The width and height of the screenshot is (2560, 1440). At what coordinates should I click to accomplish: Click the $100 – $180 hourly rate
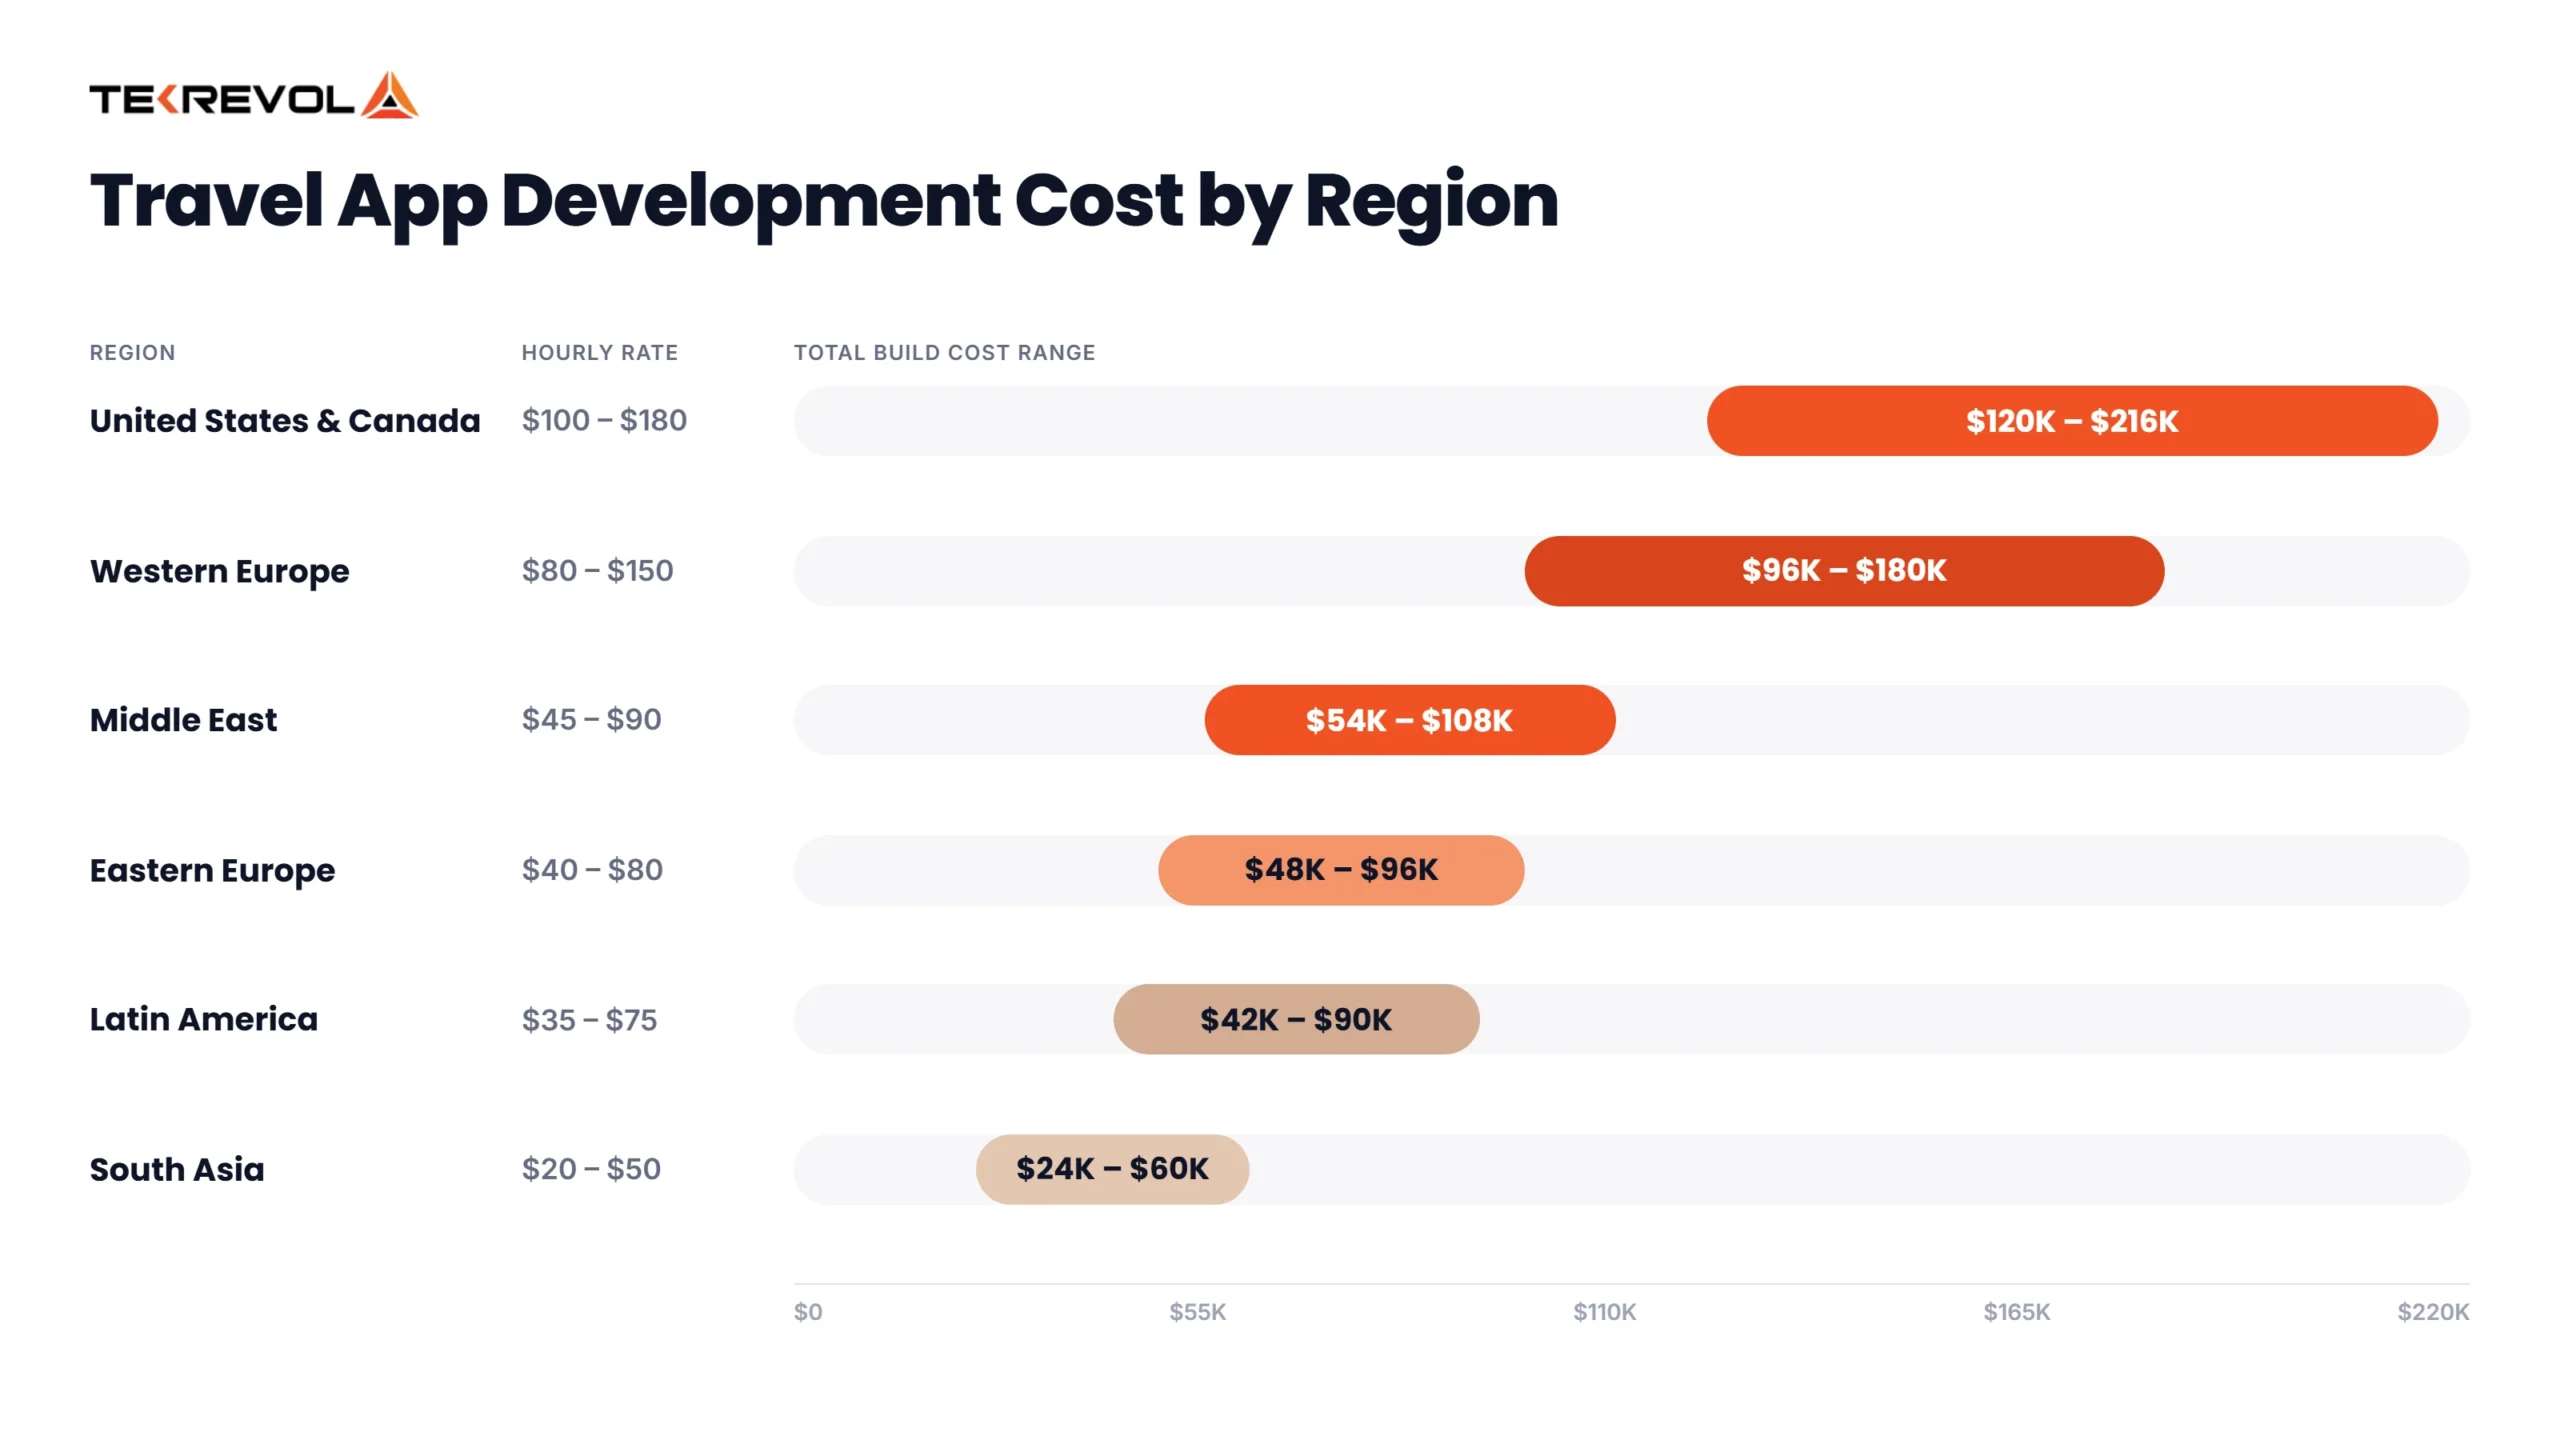coord(604,420)
